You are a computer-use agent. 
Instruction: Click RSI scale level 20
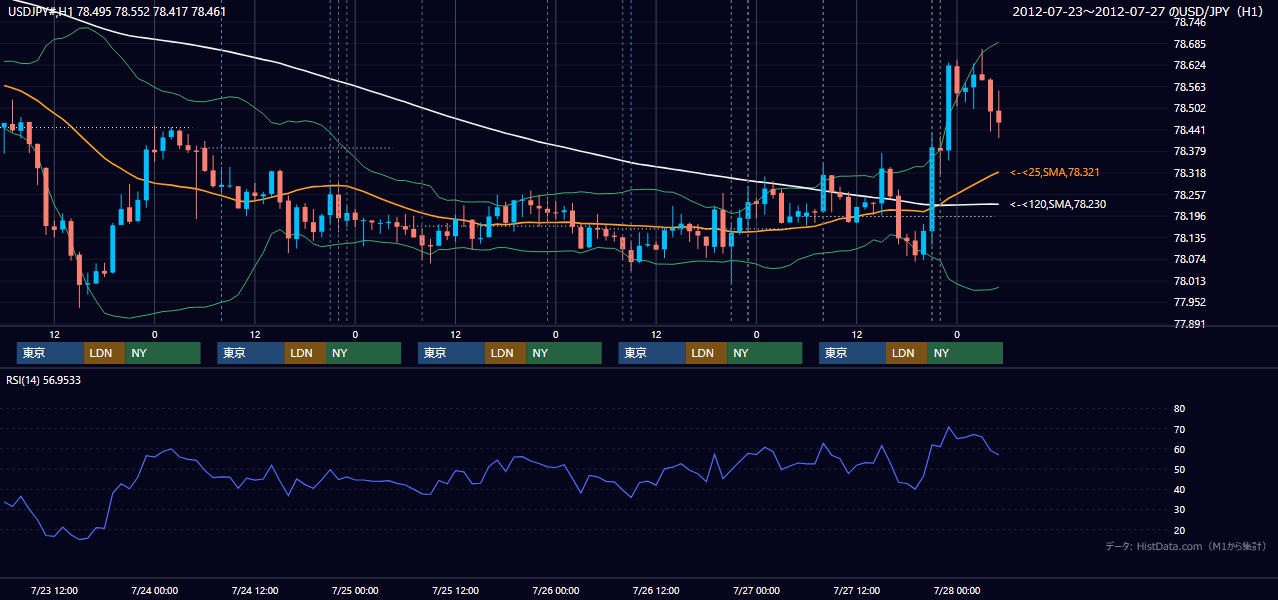coord(1179,530)
